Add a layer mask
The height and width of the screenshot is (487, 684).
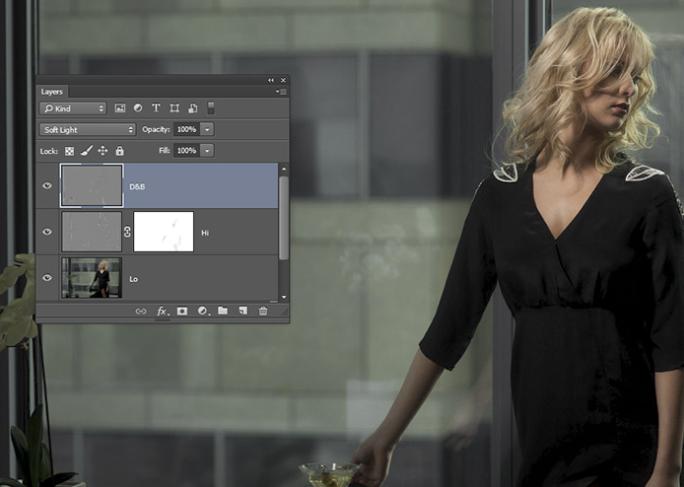pos(182,311)
